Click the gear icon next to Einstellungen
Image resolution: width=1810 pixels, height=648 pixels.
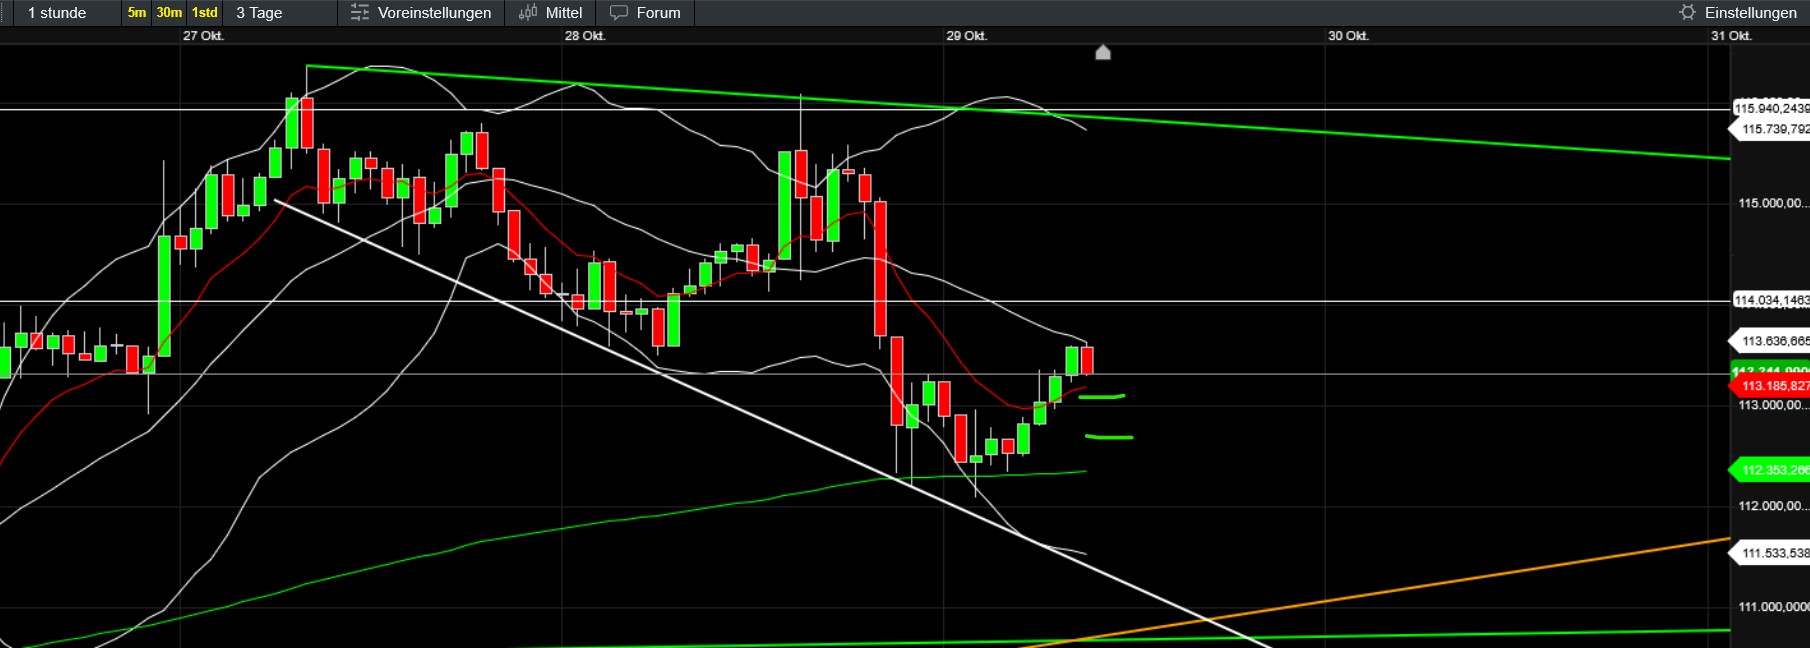(1688, 13)
